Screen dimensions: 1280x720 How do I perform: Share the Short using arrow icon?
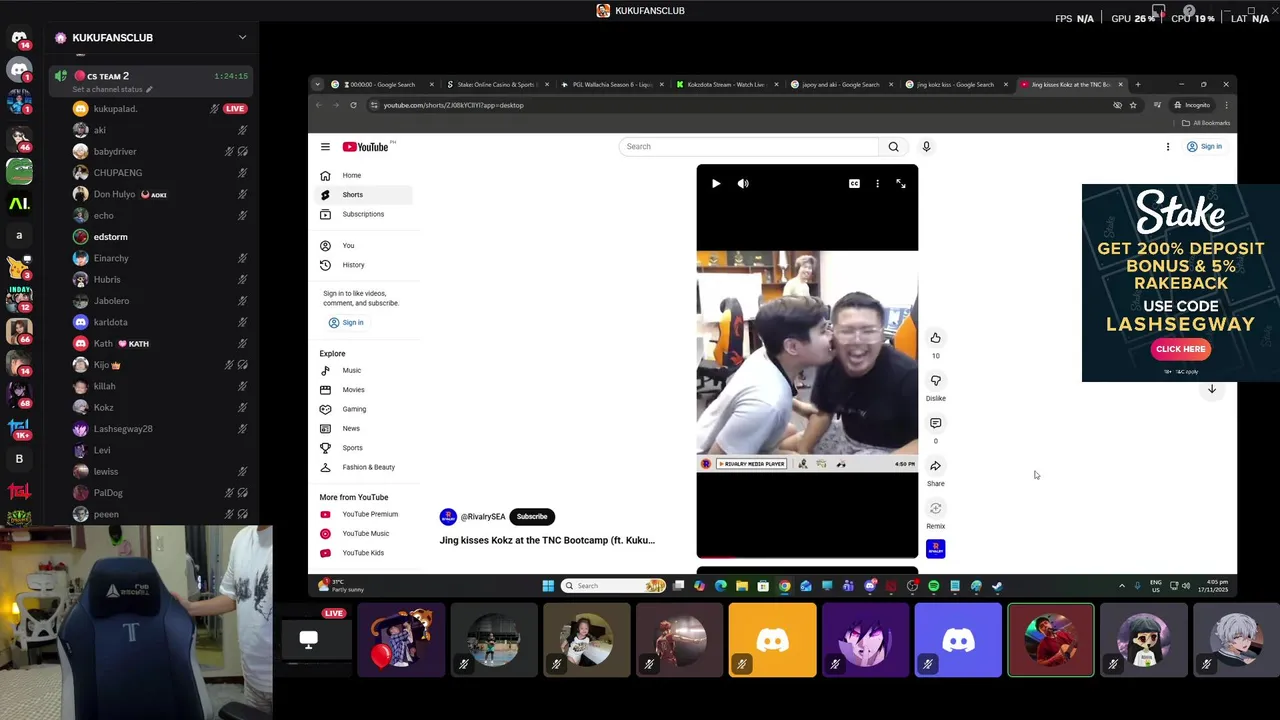coord(936,466)
